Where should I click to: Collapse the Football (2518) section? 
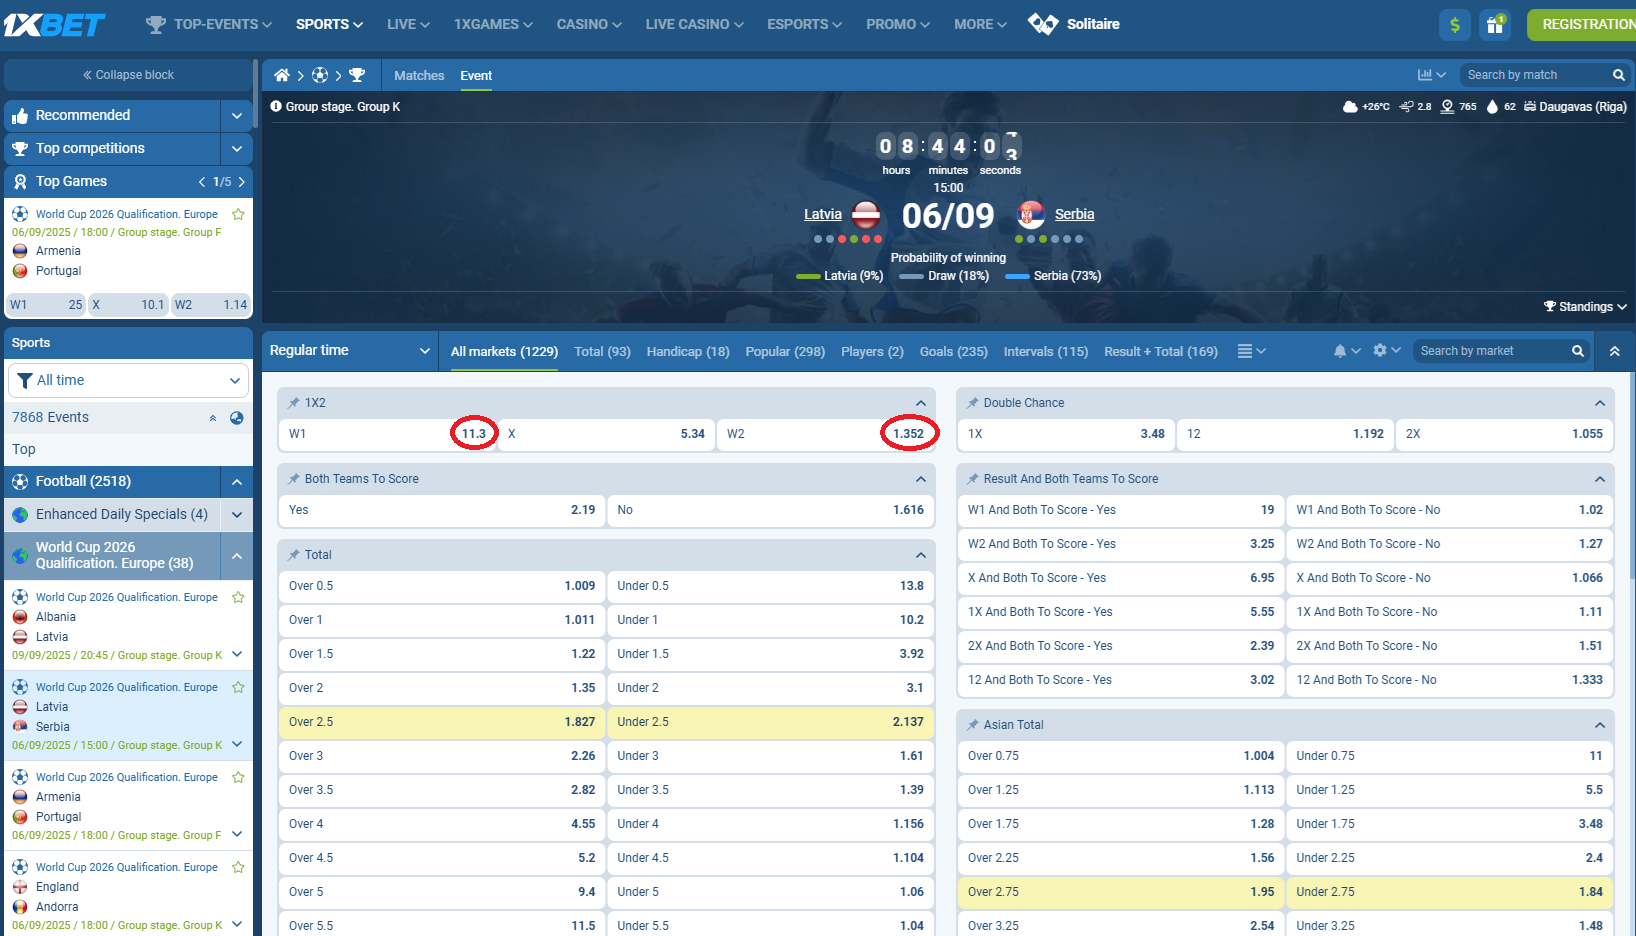coord(237,482)
